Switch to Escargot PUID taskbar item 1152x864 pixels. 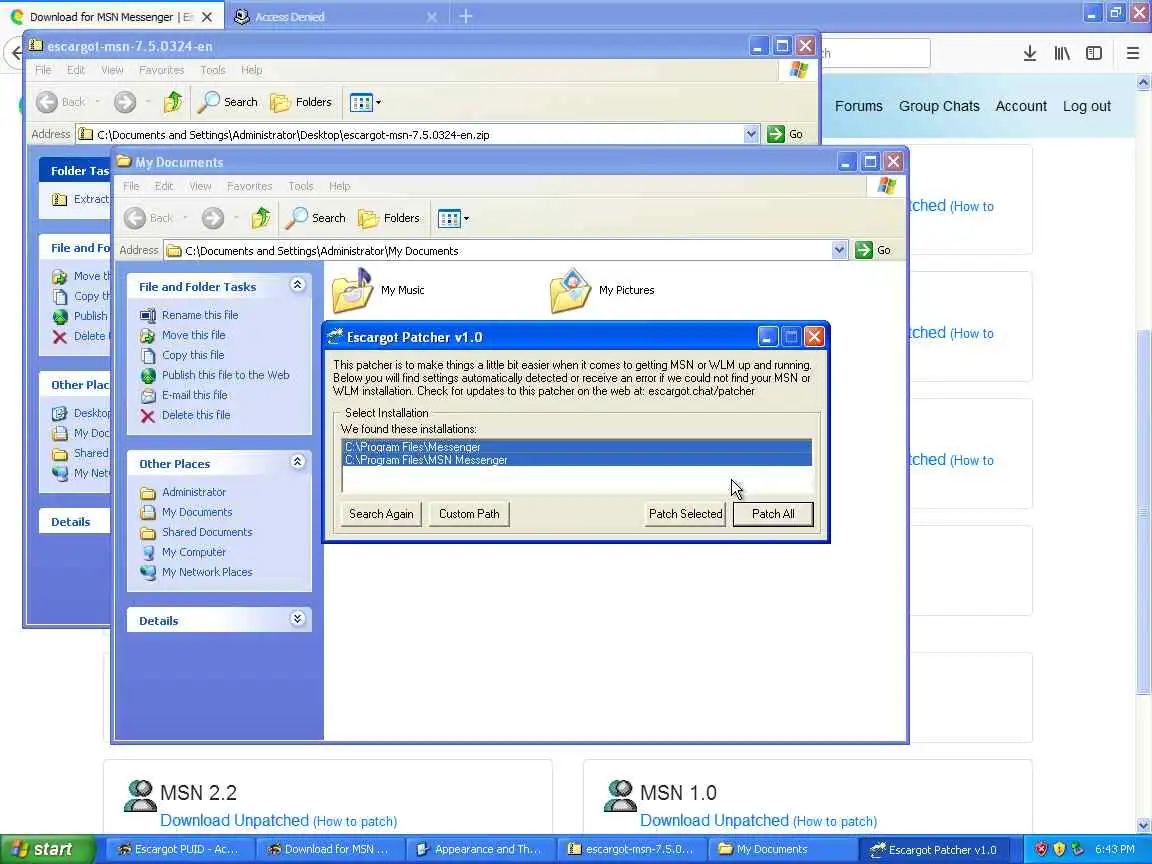click(179, 849)
